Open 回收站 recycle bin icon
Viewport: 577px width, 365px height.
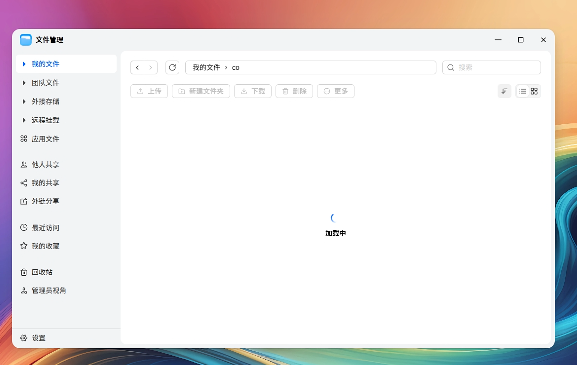[24, 272]
